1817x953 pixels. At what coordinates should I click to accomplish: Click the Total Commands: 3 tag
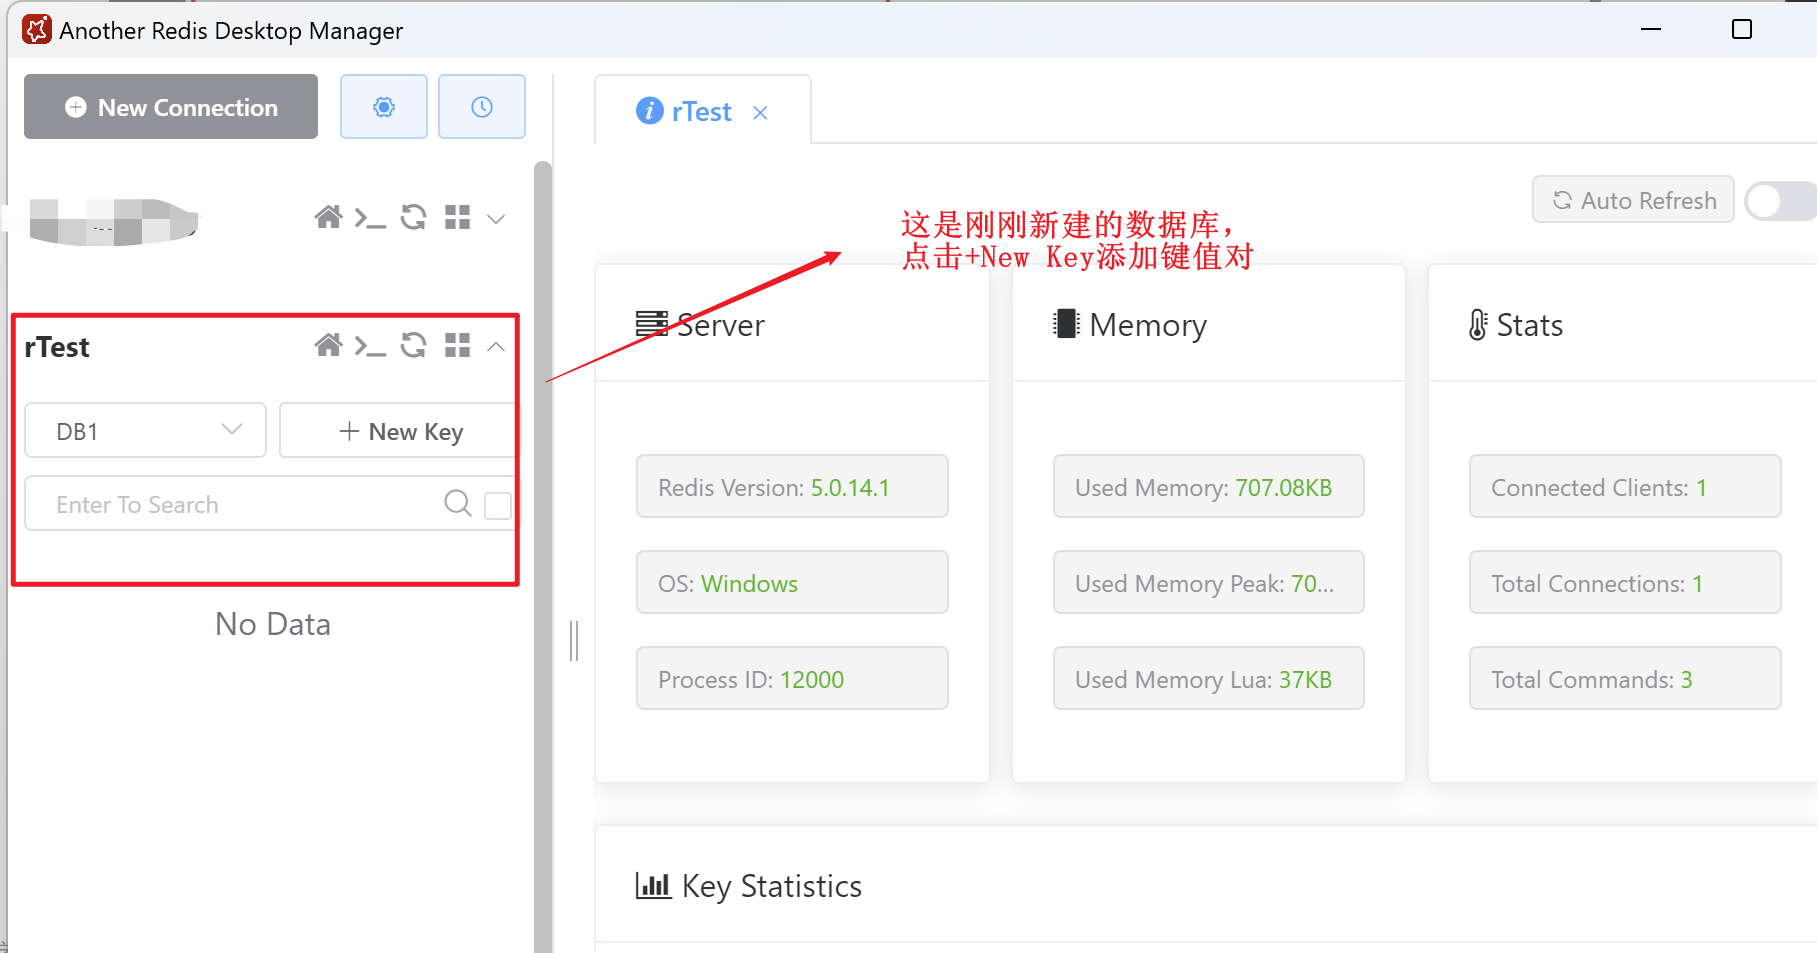tap(1625, 679)
